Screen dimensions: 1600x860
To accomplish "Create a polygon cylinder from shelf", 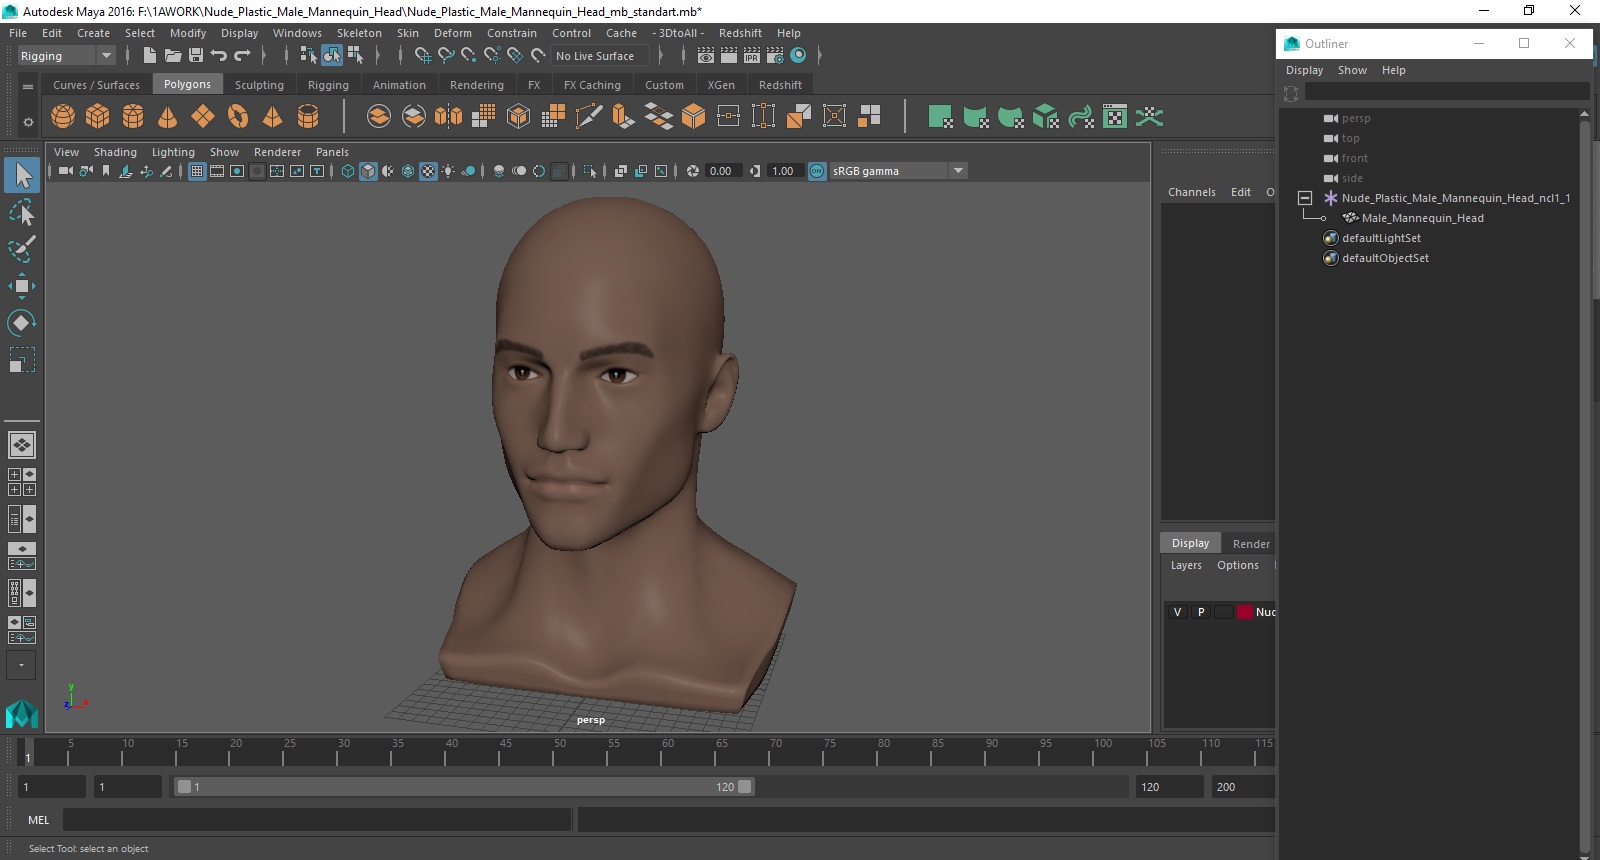I will tap(133, 117).
